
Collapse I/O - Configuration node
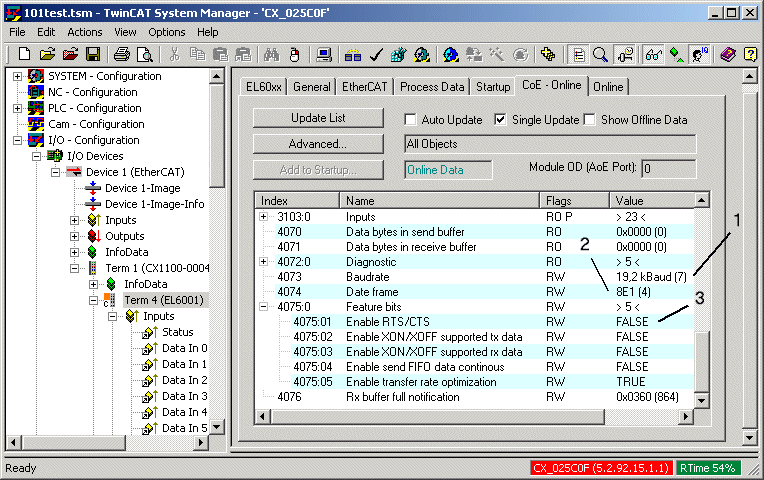(18, 140)
